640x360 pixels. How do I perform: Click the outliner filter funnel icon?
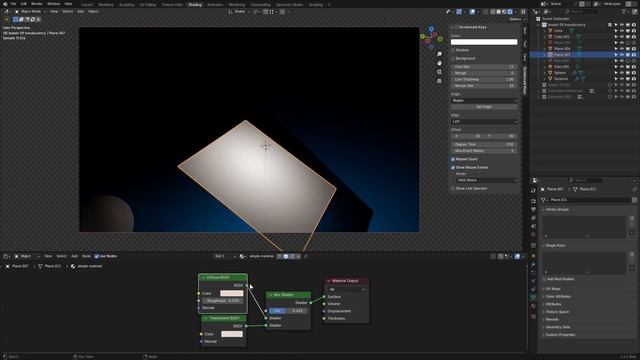pos(624,12)
